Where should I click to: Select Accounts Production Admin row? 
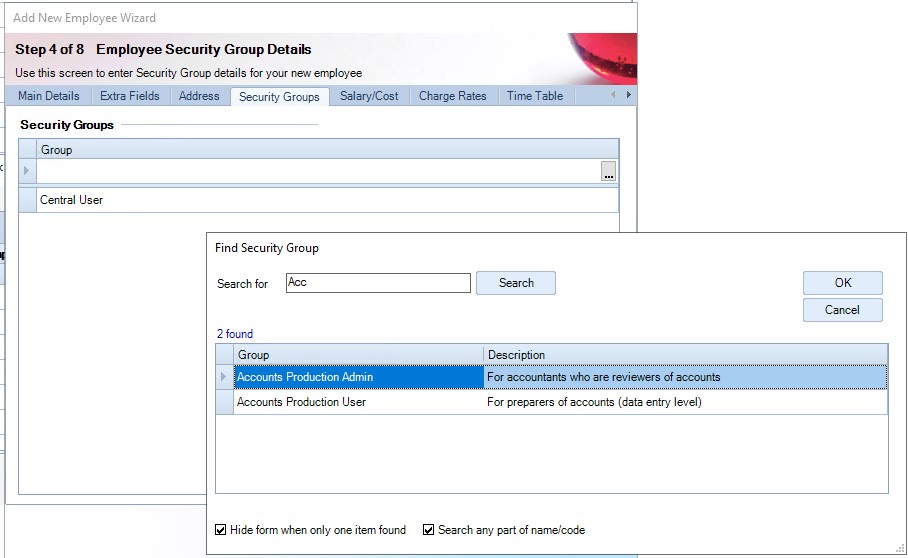pos(551,377)
